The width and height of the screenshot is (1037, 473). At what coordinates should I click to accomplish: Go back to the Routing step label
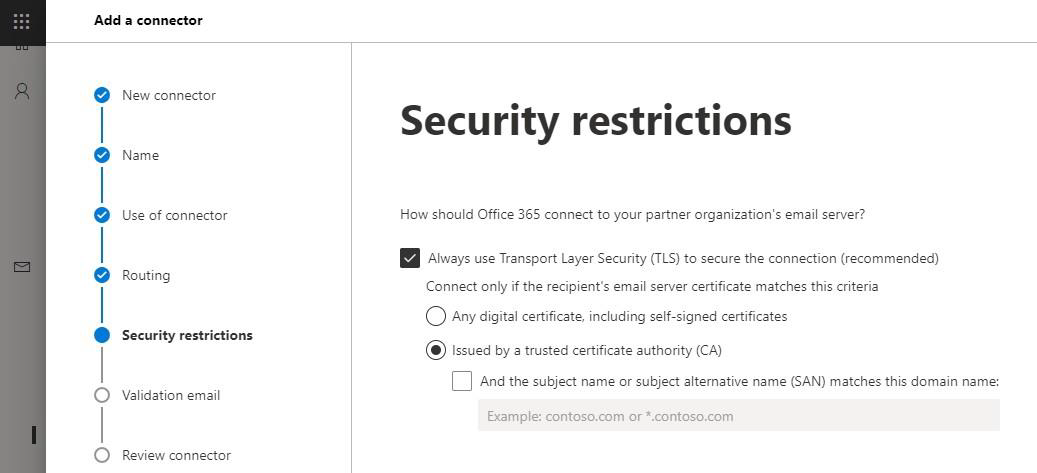(146, 275)
